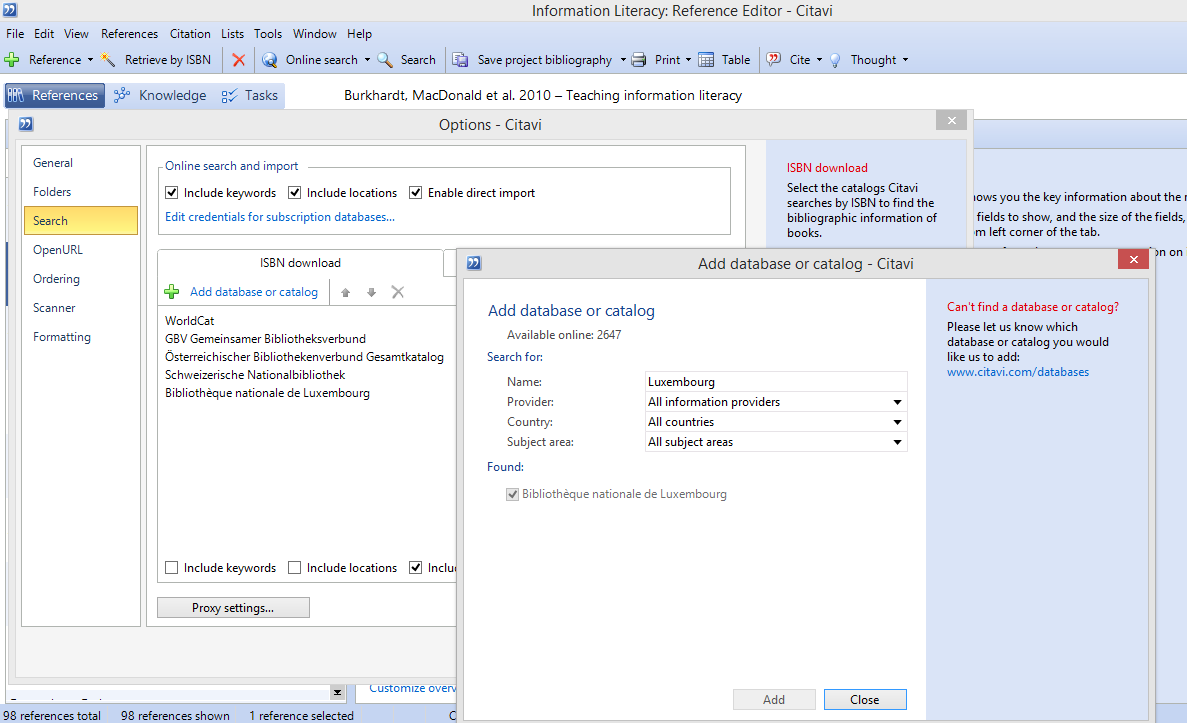Open the www.citavi.com/databases link
The image size is (1187, 723).
(1018, 372)
